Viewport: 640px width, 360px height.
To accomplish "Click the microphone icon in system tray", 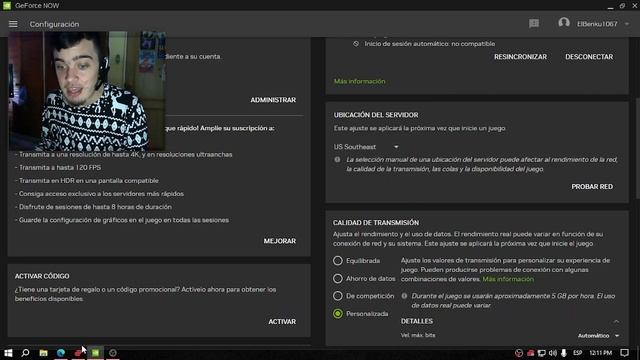I will point(564,353).
